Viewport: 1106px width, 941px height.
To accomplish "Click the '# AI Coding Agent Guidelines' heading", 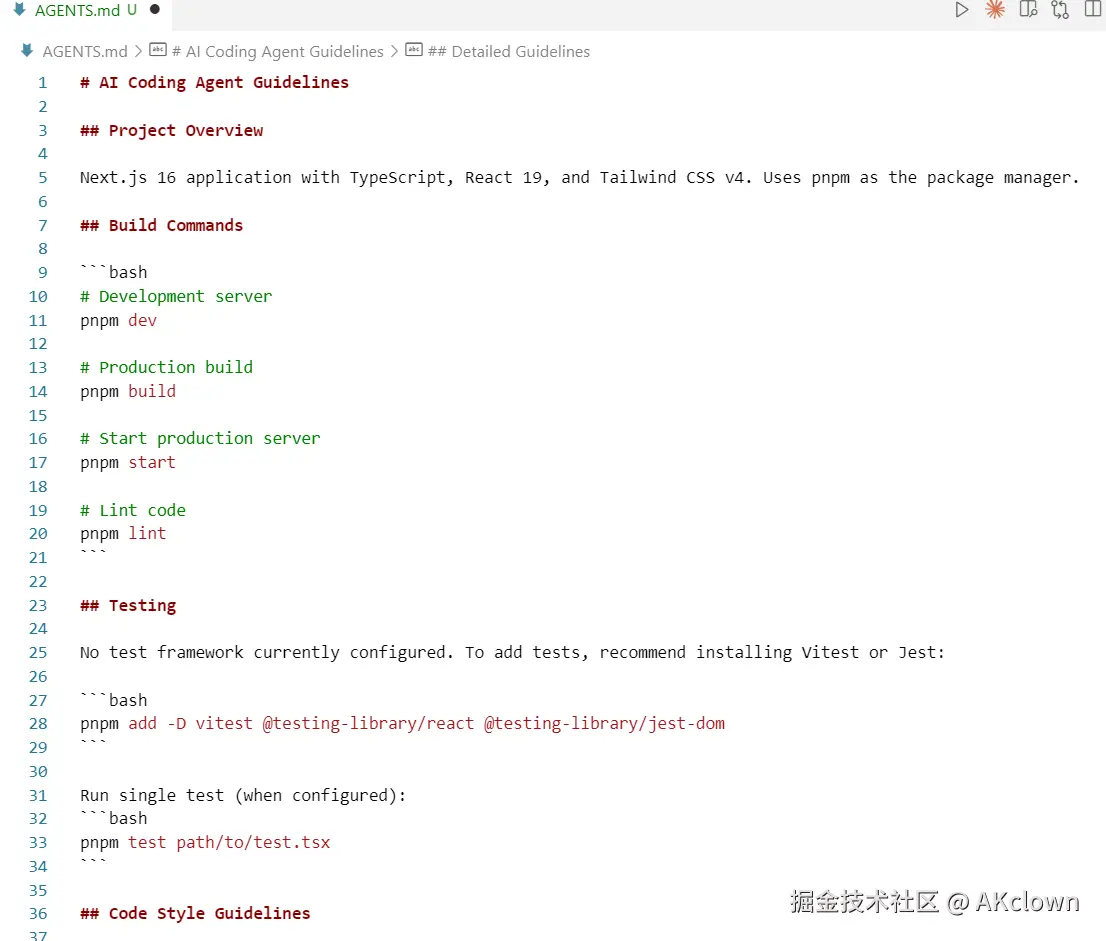I will (x=214, y=83).
